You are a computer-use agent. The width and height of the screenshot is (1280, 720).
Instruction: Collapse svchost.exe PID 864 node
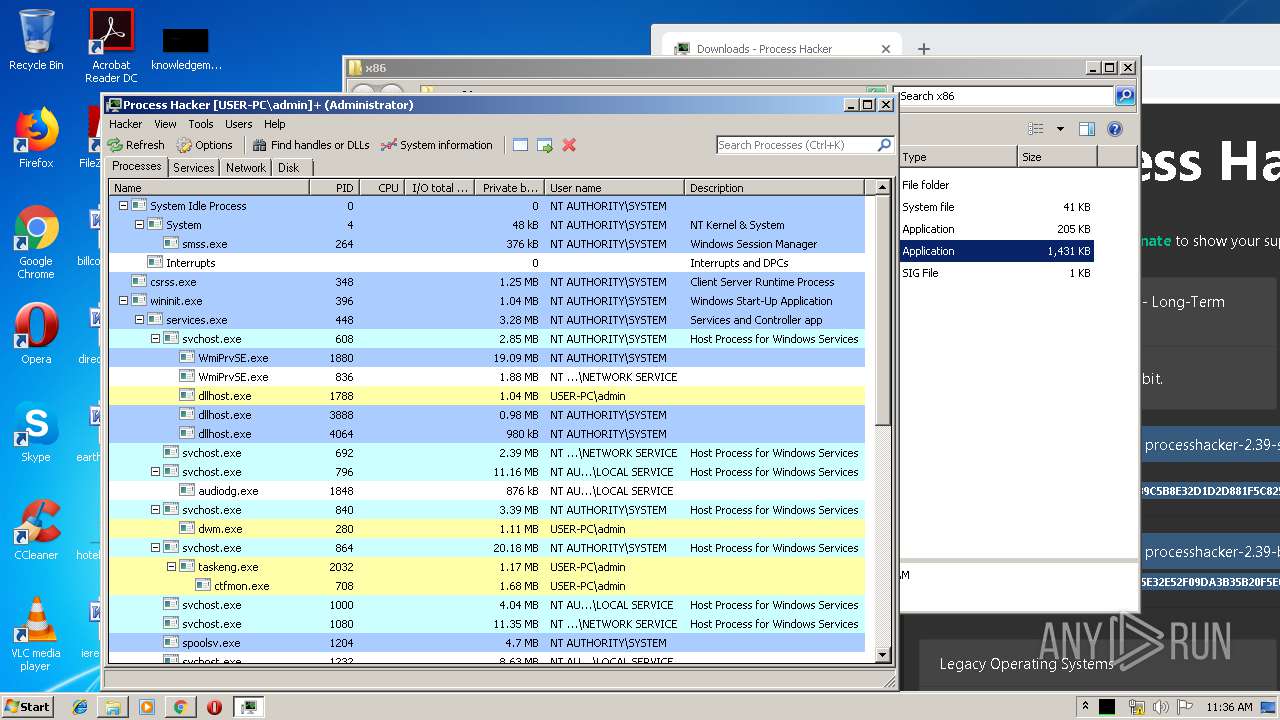click(x=155, y=548)
